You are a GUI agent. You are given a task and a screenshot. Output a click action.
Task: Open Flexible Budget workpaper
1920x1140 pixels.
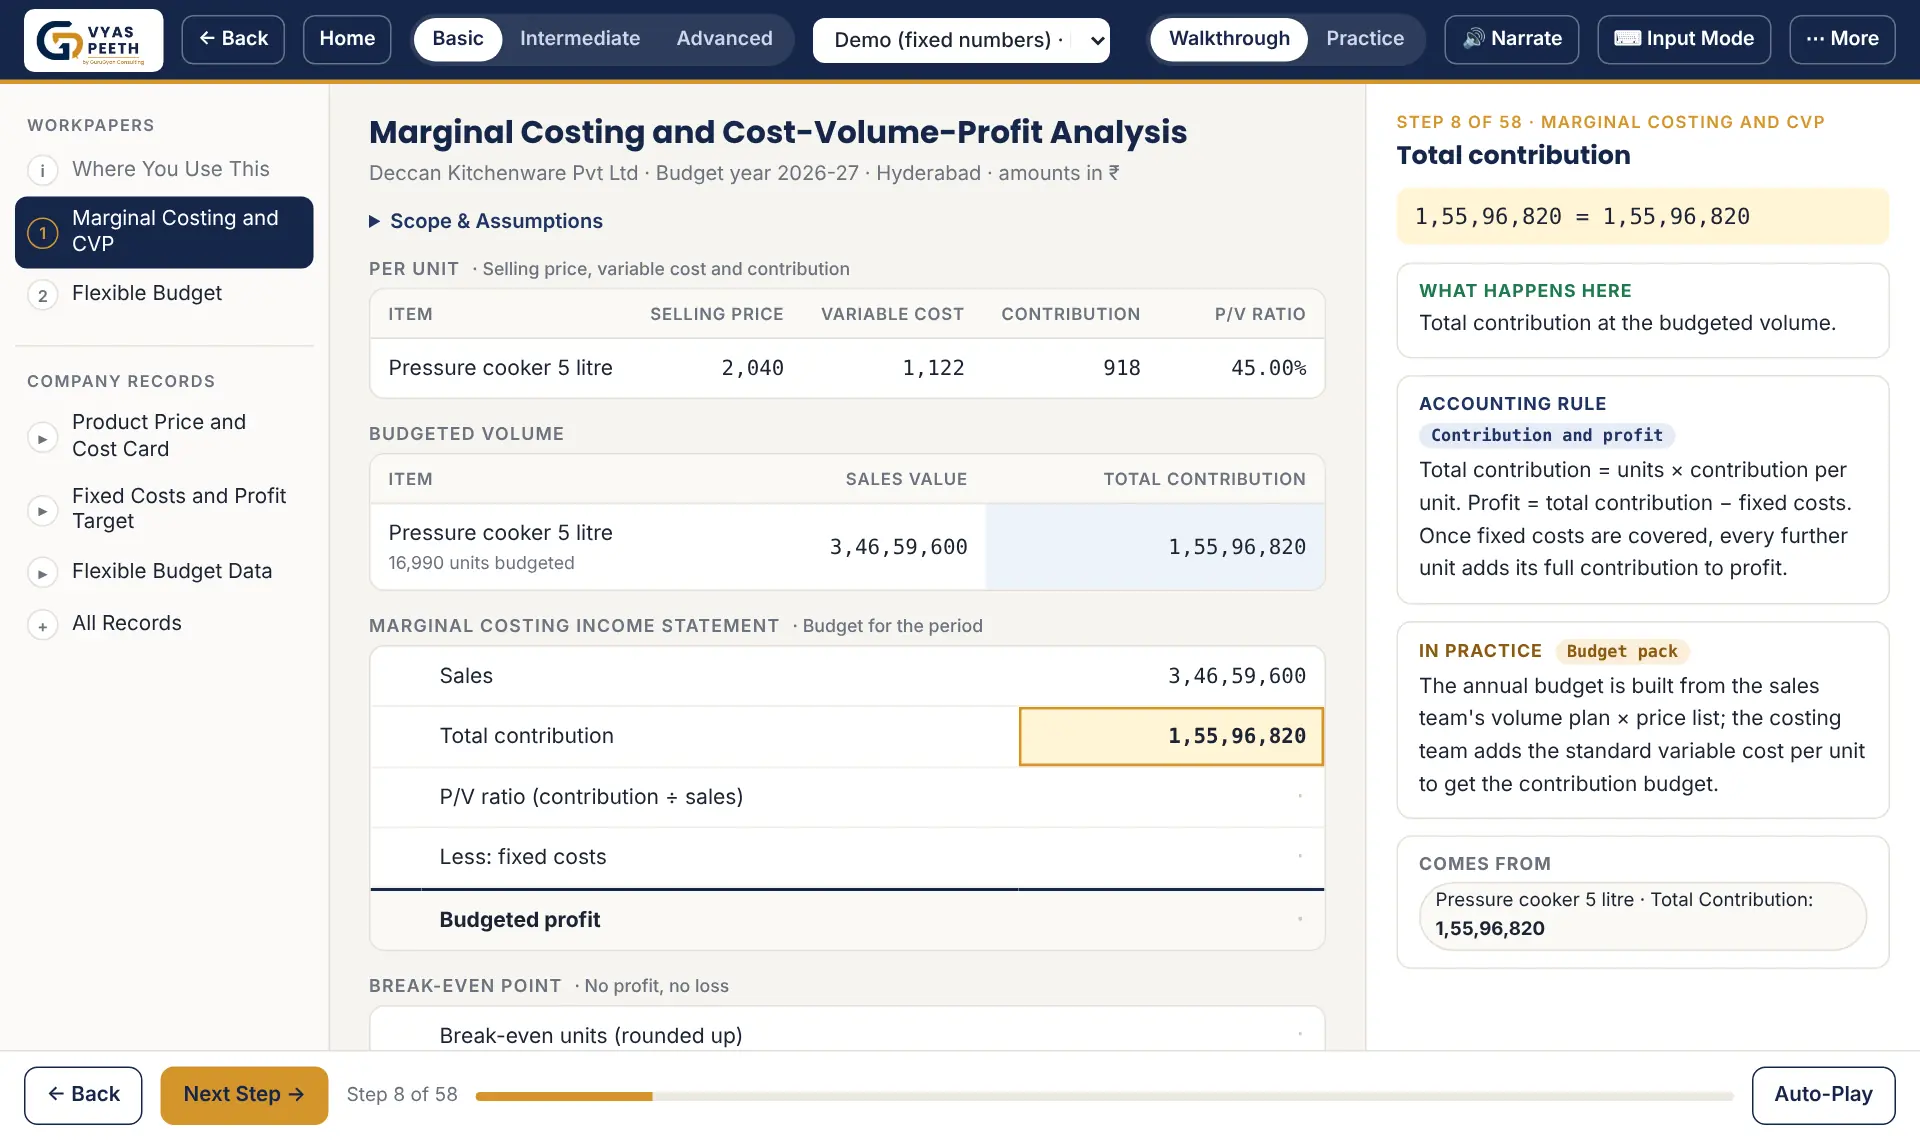point(164,294)
